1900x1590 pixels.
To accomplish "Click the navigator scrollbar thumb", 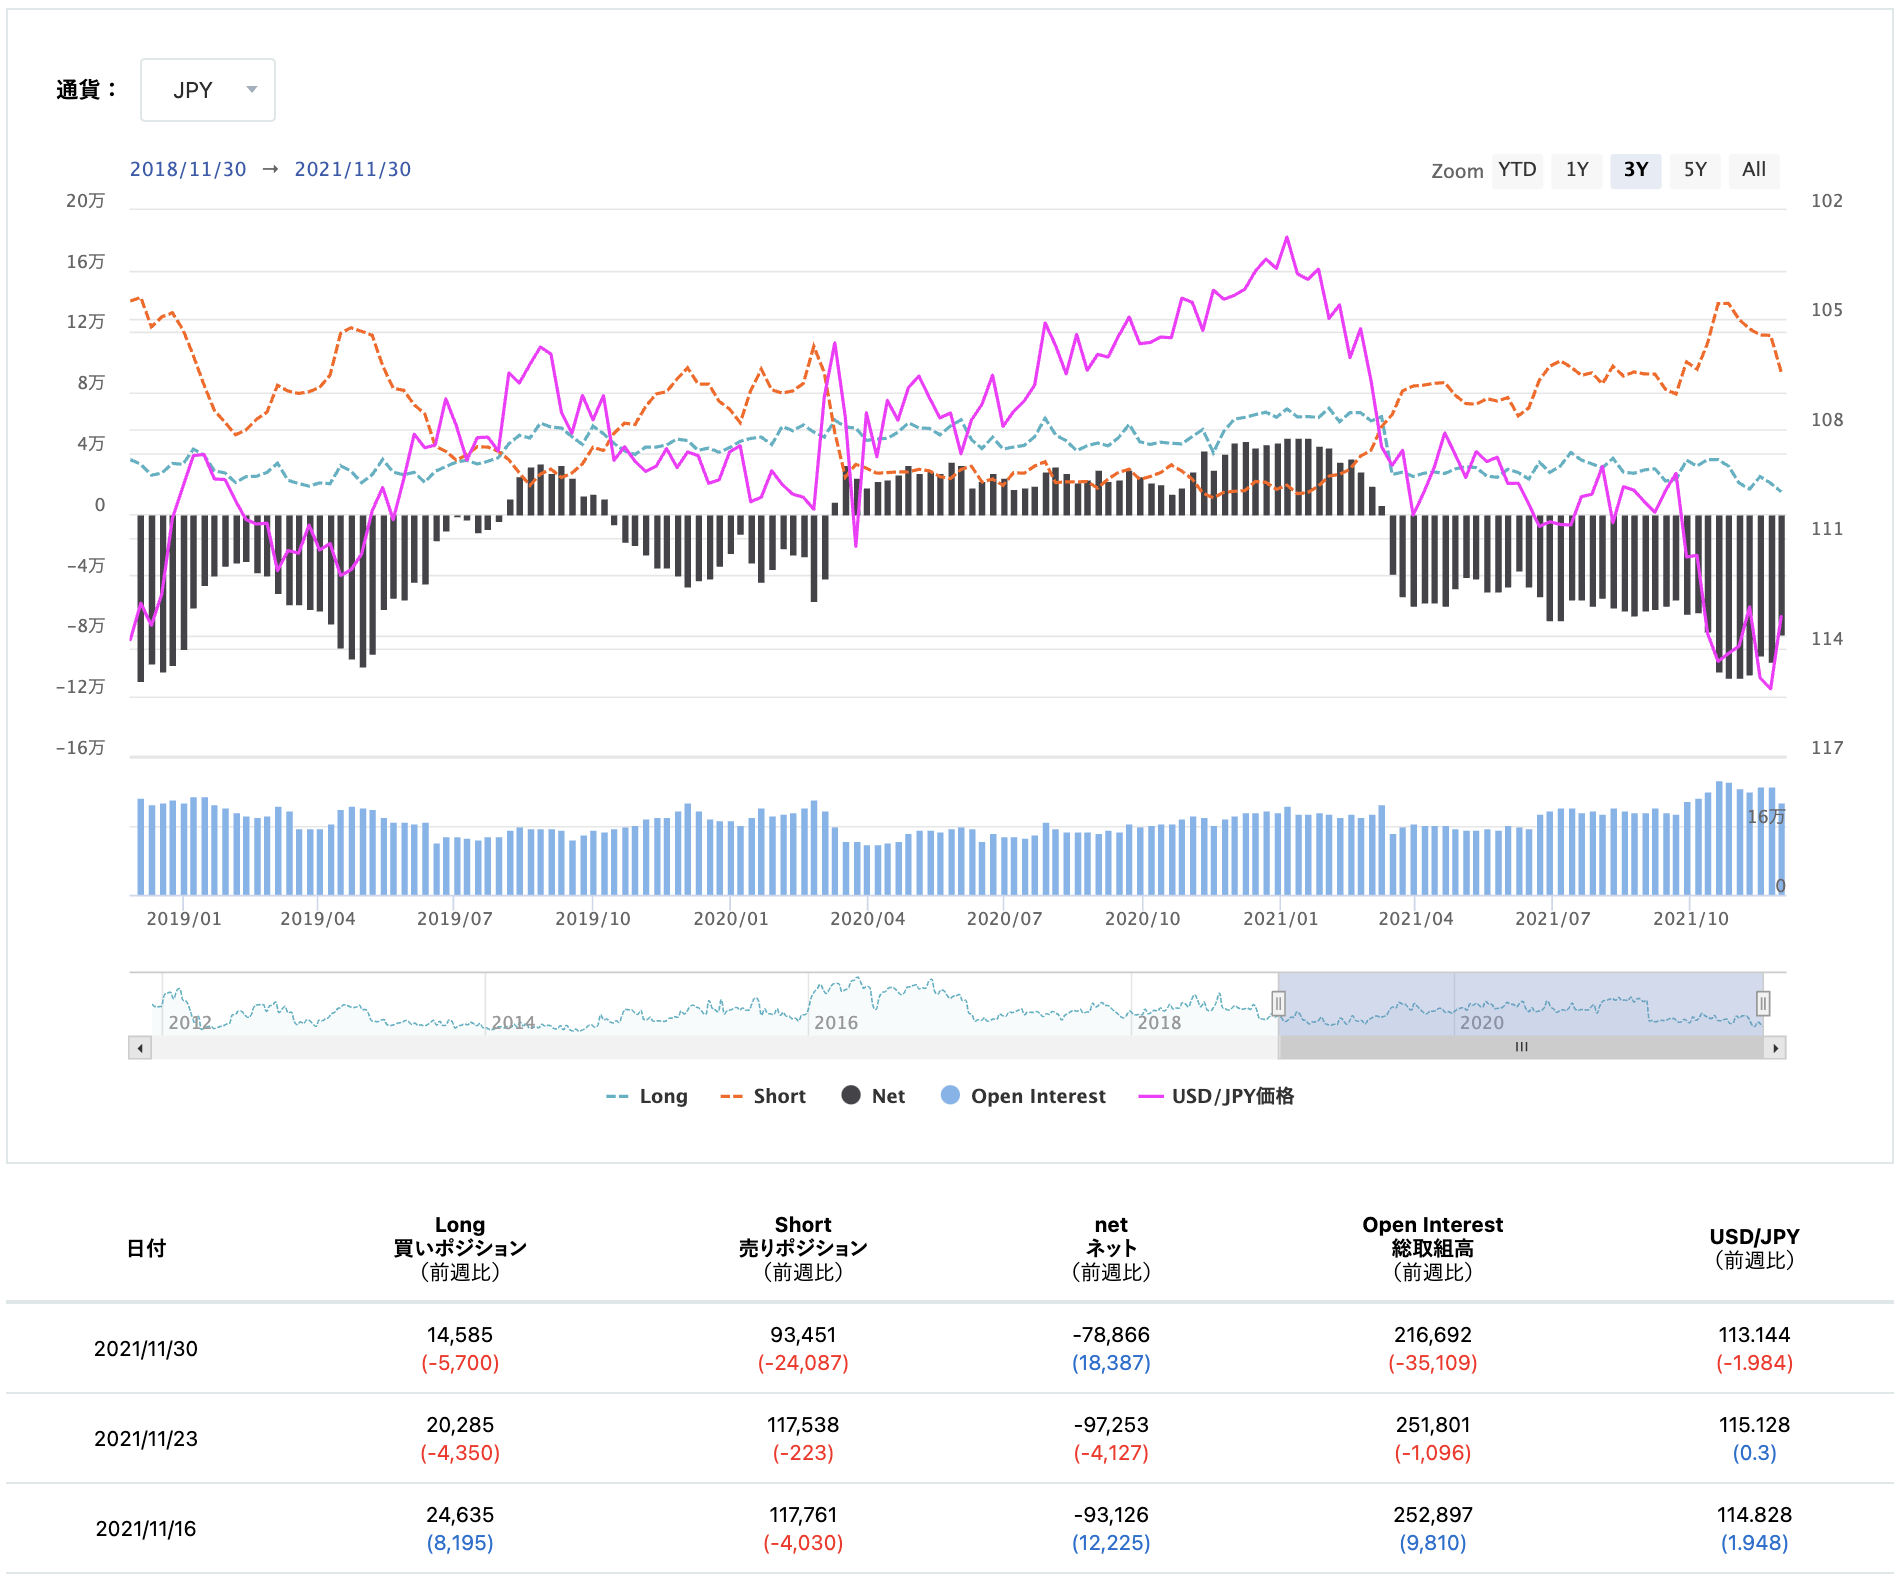I will point(1521,1048).
